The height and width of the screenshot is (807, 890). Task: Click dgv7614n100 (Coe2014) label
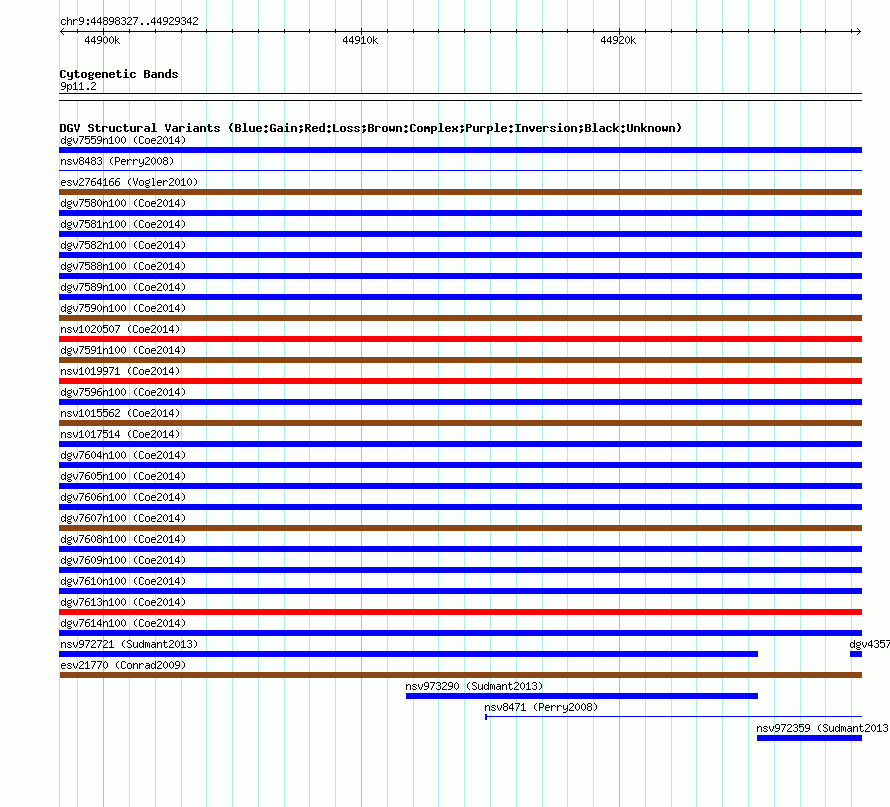point(123,623)
